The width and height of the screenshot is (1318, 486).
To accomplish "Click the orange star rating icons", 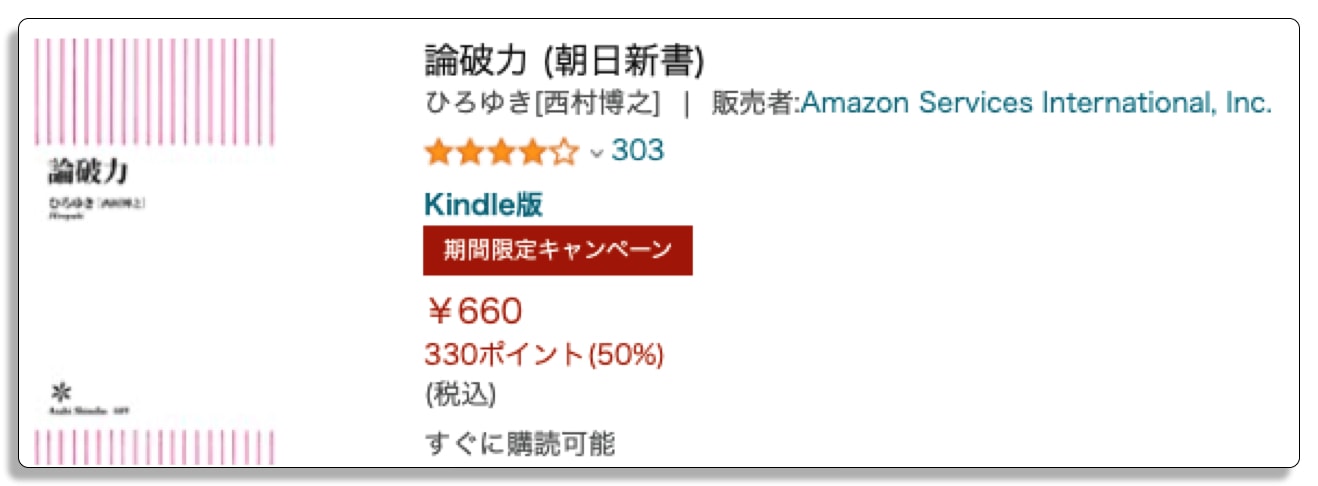I will click(x=502, y=152).
